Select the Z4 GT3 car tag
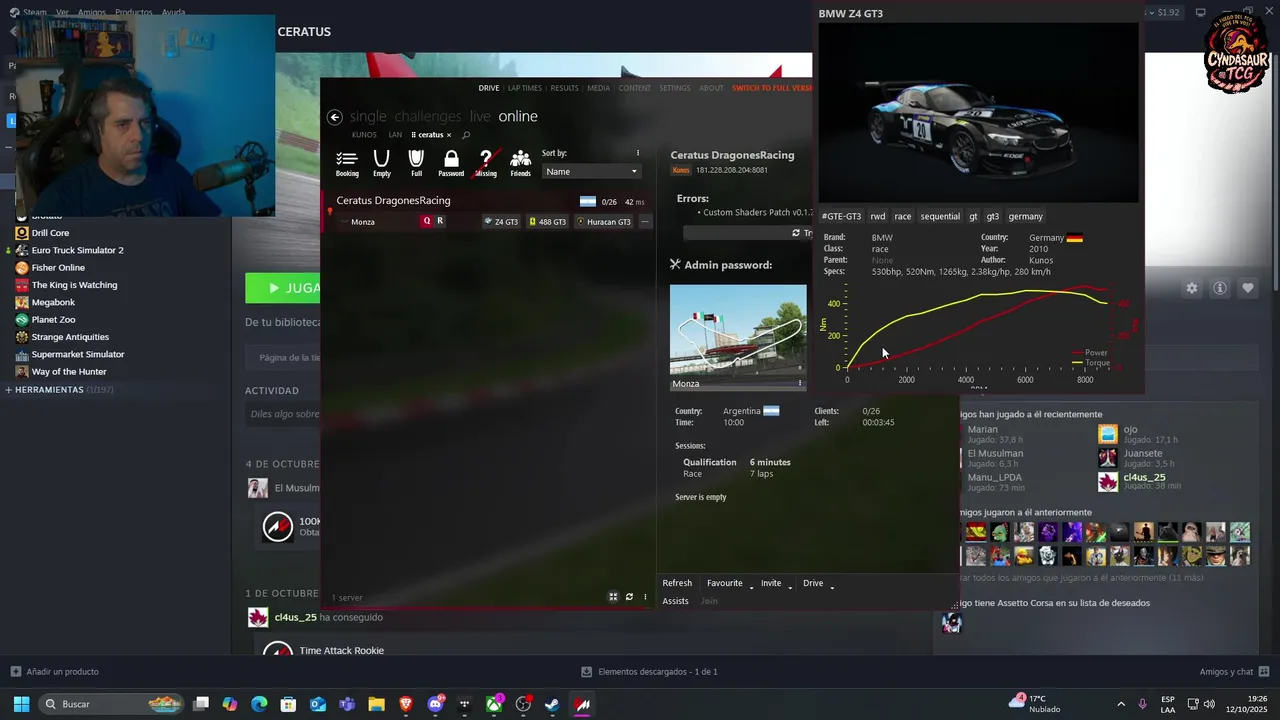1280x720 pixels. pos(501,222)
